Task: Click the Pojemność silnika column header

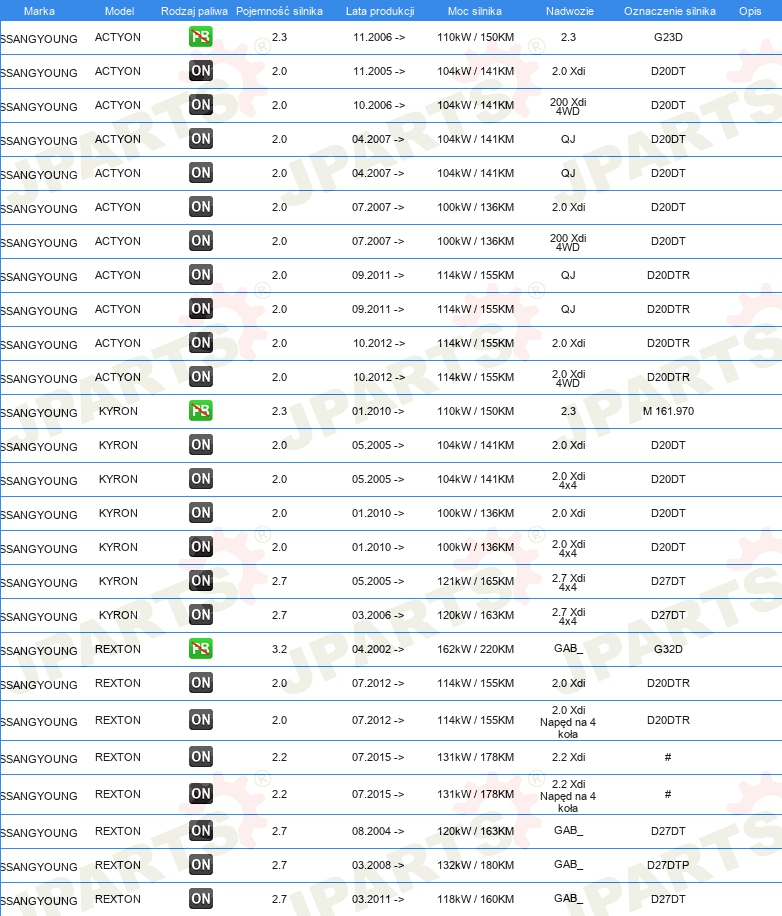Action: [x=279, y=11]
